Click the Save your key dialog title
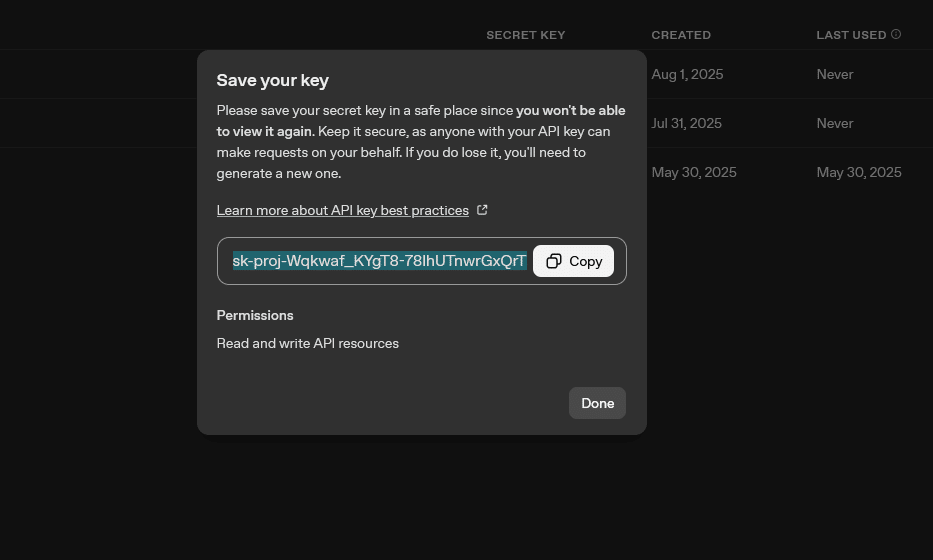 coord(273,80)
